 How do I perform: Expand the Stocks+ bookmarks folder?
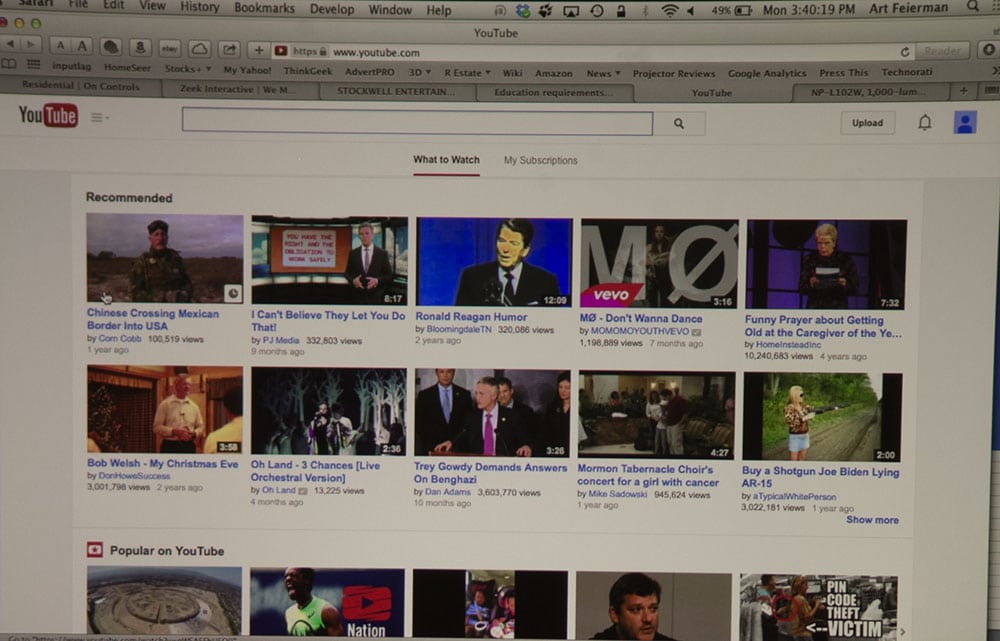188,68
